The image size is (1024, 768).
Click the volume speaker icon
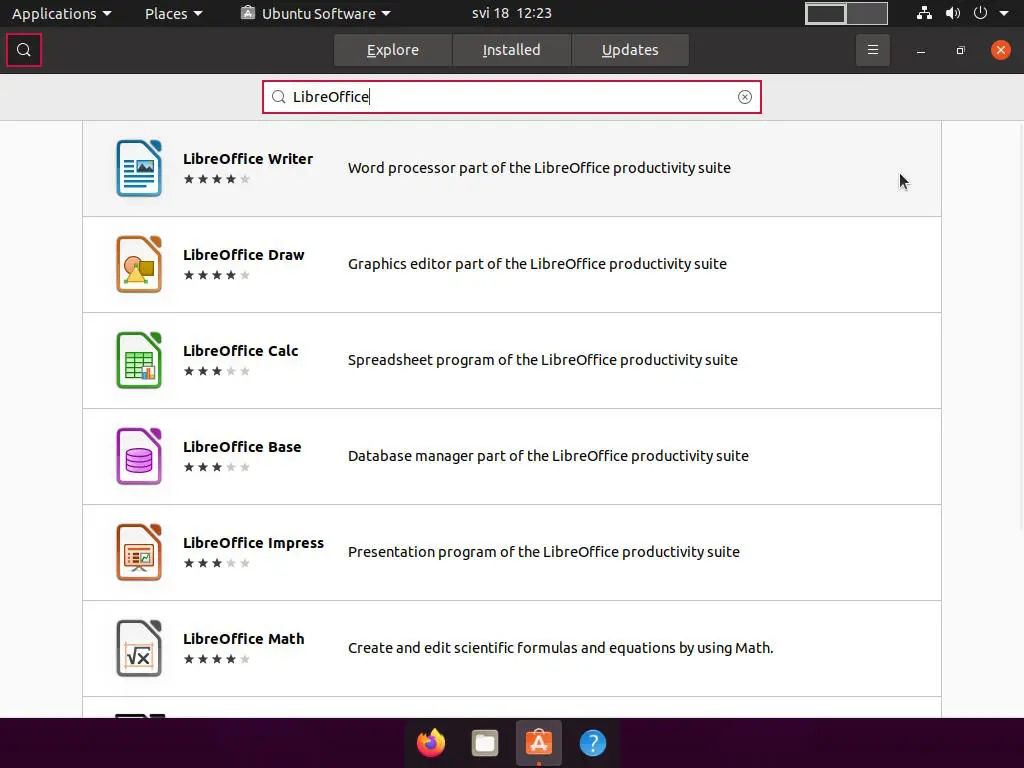[x=953, y=13]
